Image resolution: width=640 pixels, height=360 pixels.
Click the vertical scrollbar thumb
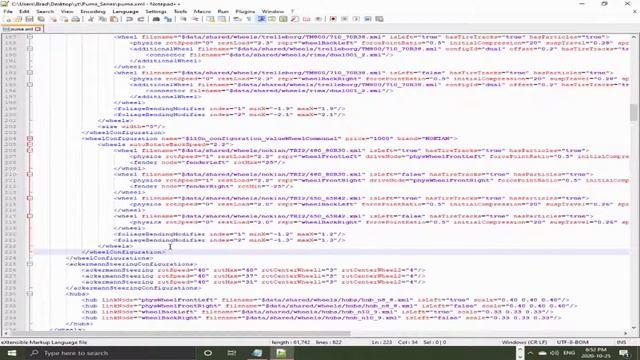click(633, 113)
